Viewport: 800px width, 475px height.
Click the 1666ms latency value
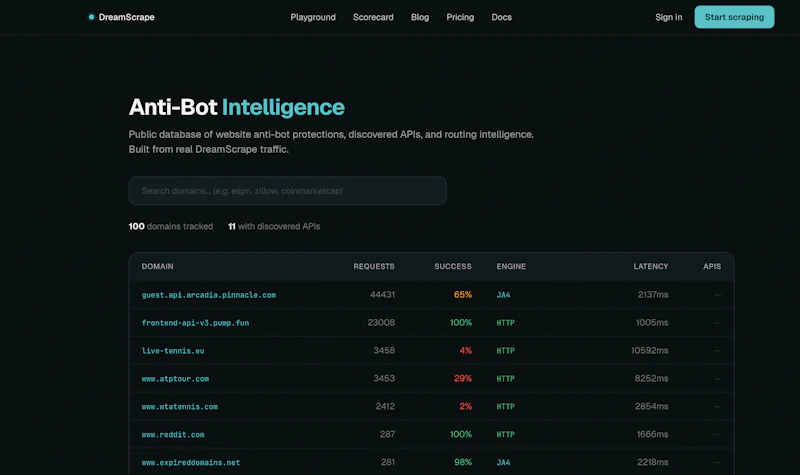point(653,434)
